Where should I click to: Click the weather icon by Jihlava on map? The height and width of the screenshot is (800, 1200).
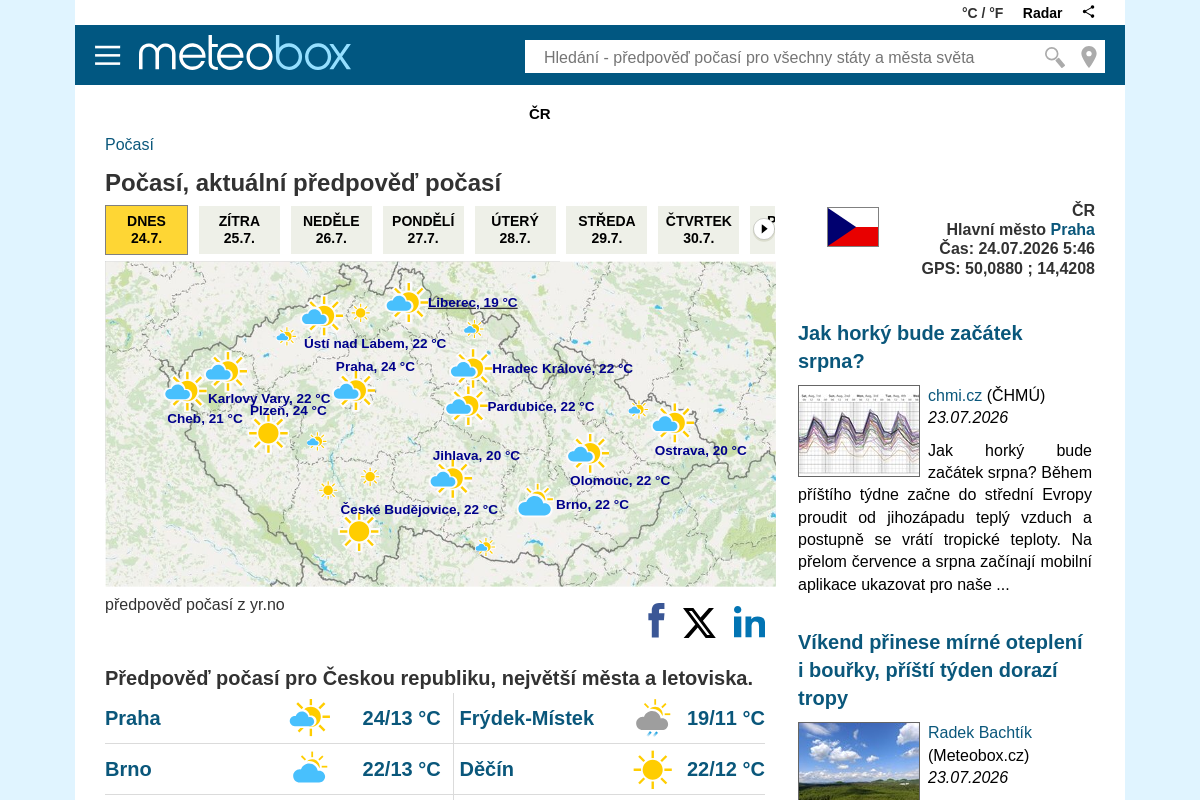(x=451, y=479)
